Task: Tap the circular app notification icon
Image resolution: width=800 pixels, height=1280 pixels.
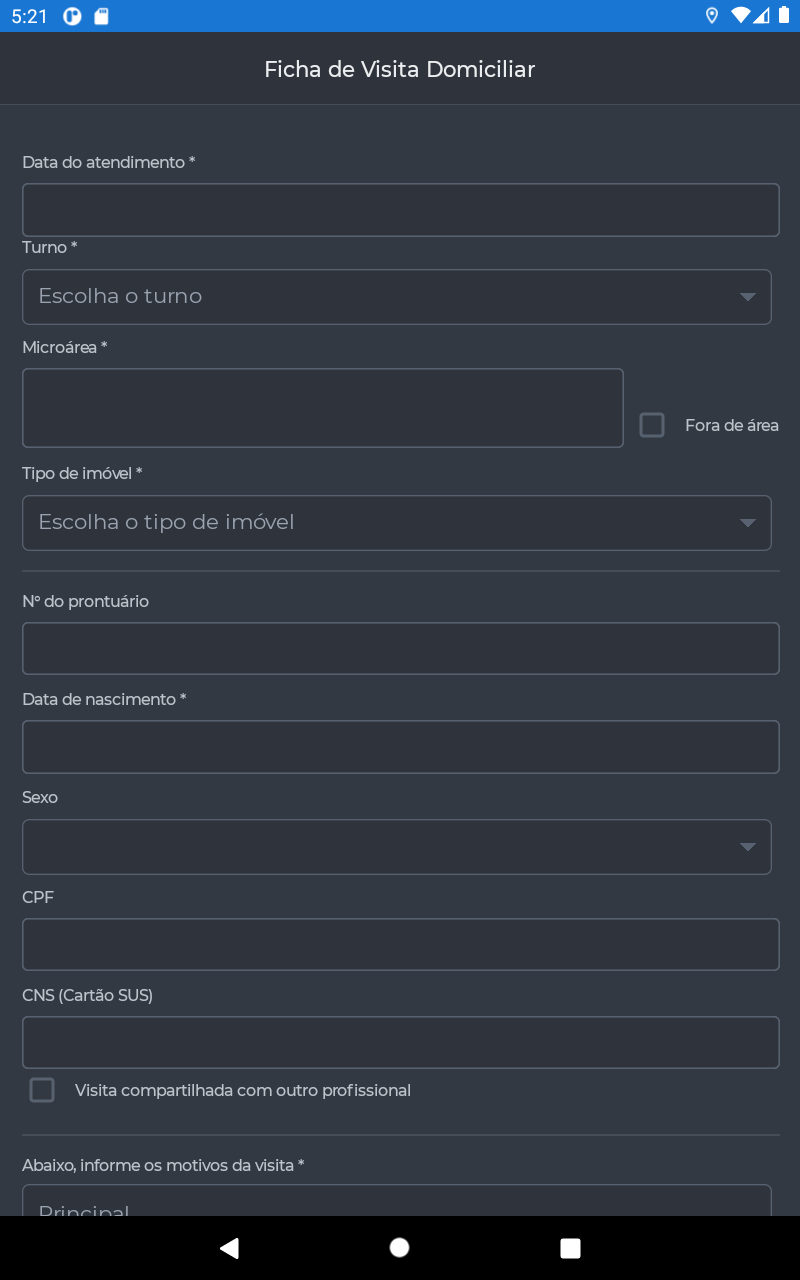Action: pyautogui.click(x=72, y=16)
